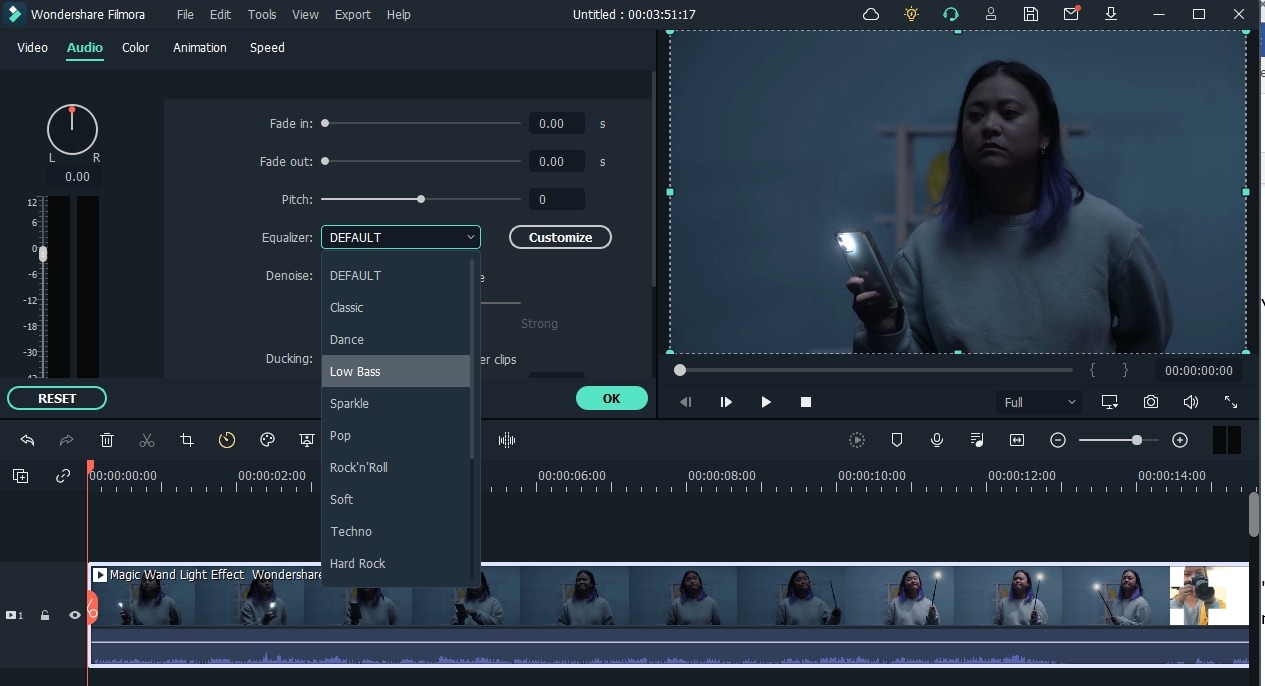Open the crop and zoom tool

click(x=187, y=440)
